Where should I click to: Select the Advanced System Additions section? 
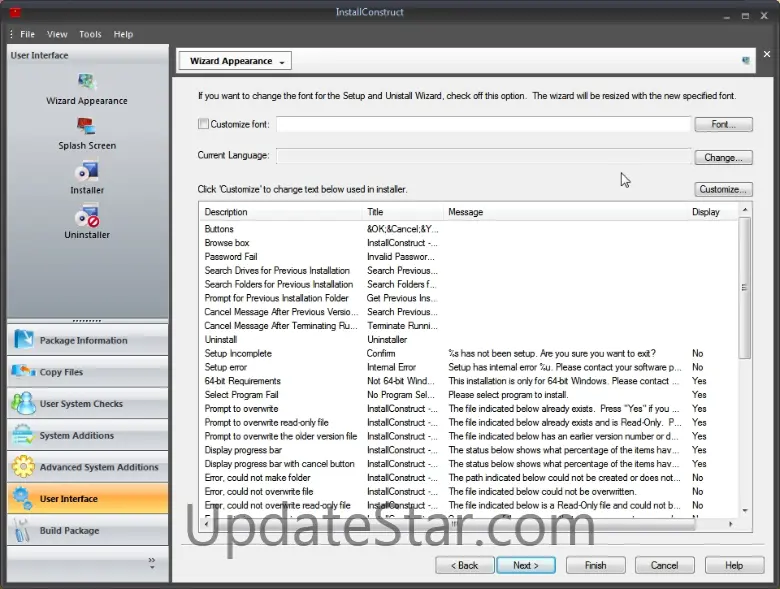[x=88, y=467]
